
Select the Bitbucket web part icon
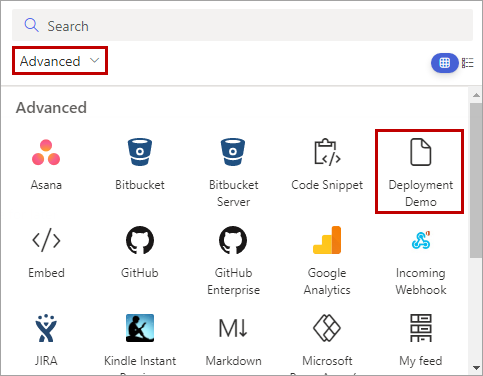tap(140, 152)
